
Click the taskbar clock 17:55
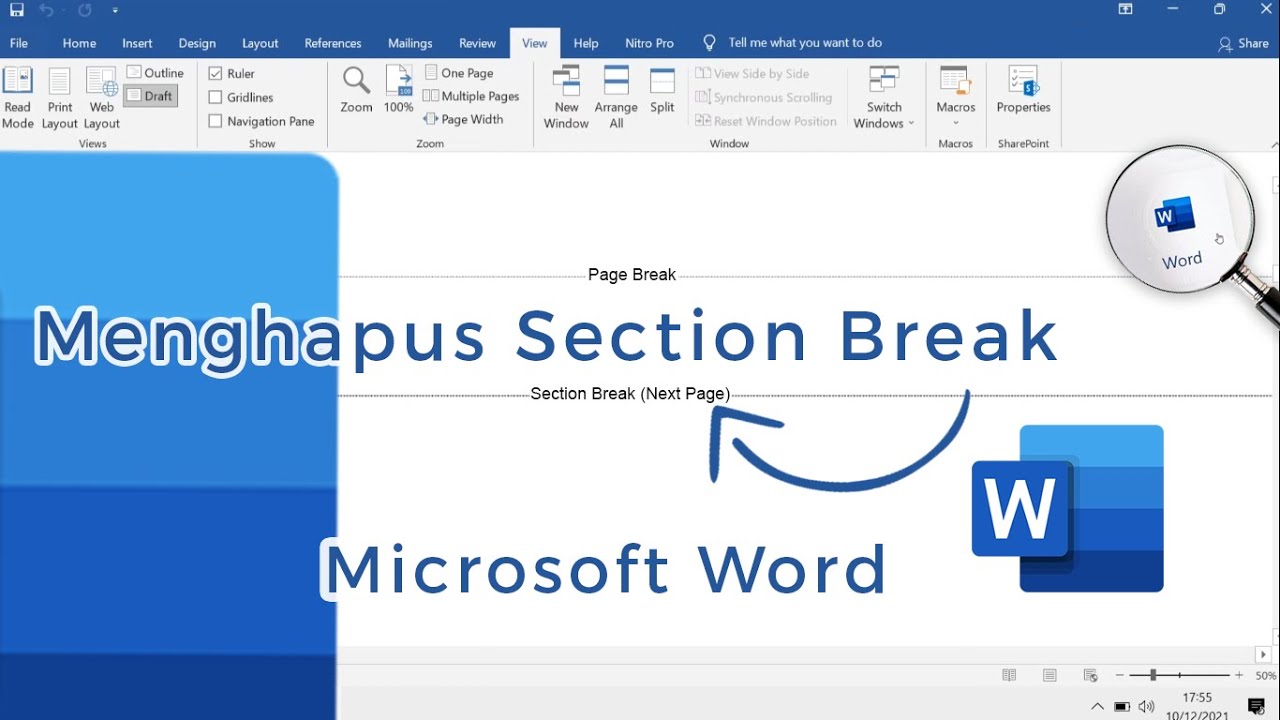click(1197, 698)
